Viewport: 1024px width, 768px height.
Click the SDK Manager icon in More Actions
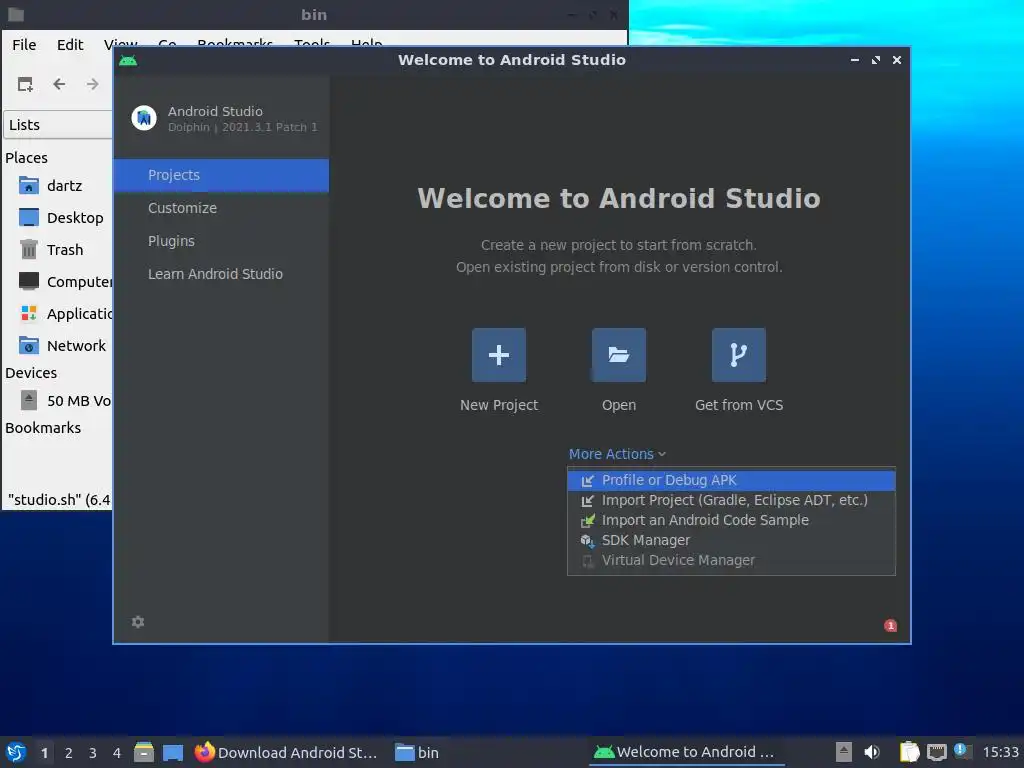(x=588, y=541)
